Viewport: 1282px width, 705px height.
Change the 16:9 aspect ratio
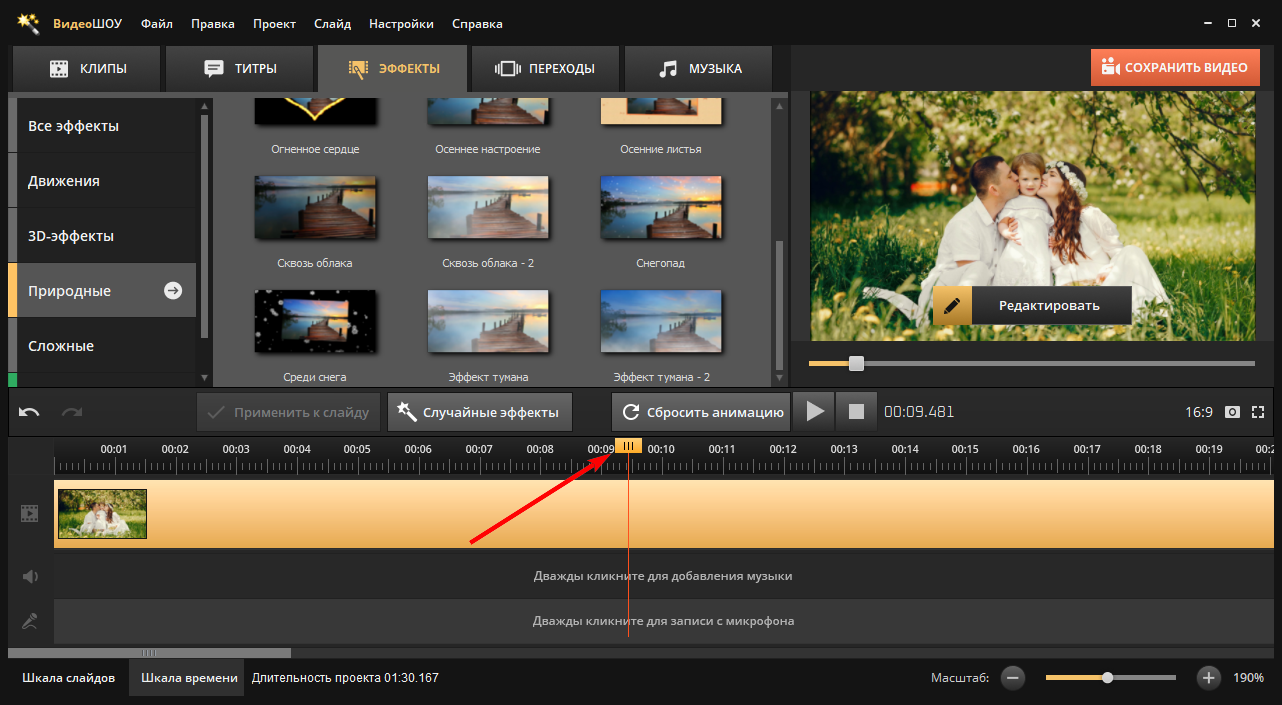1199,412
